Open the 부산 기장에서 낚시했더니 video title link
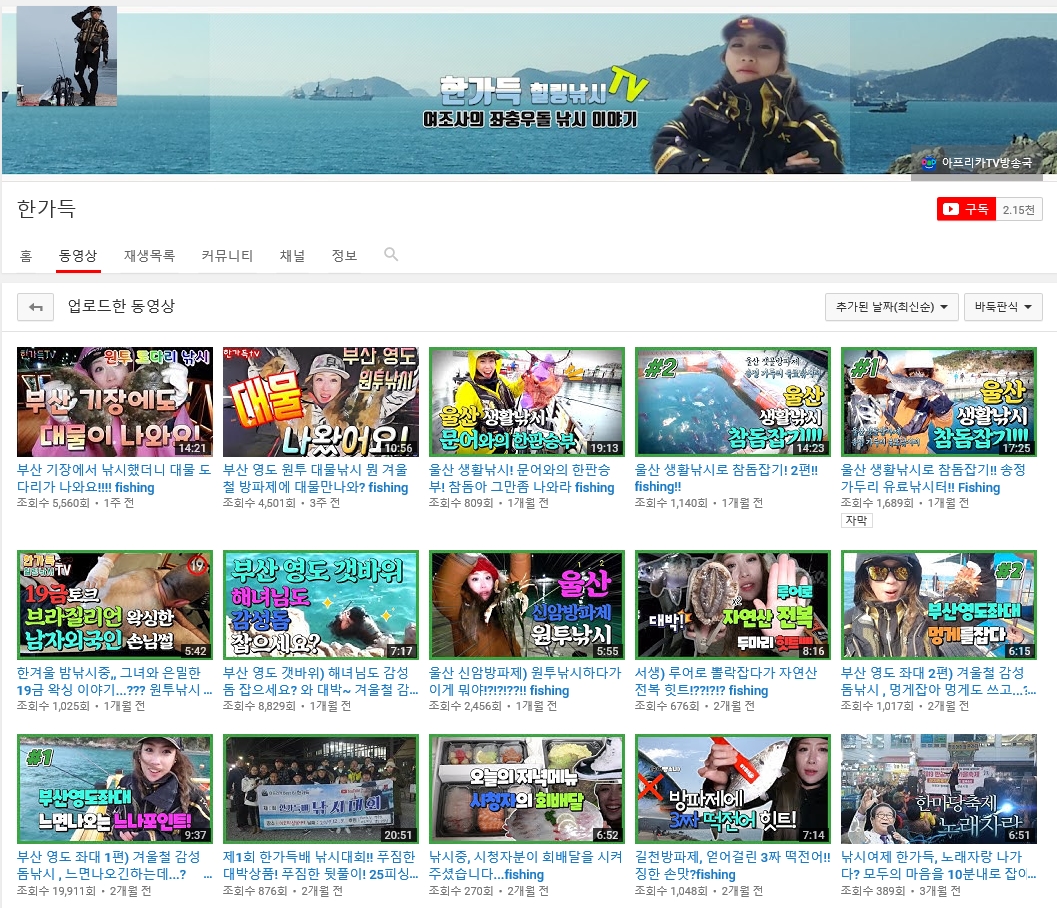Screen dimensions: 1057x908 (114, 478)
